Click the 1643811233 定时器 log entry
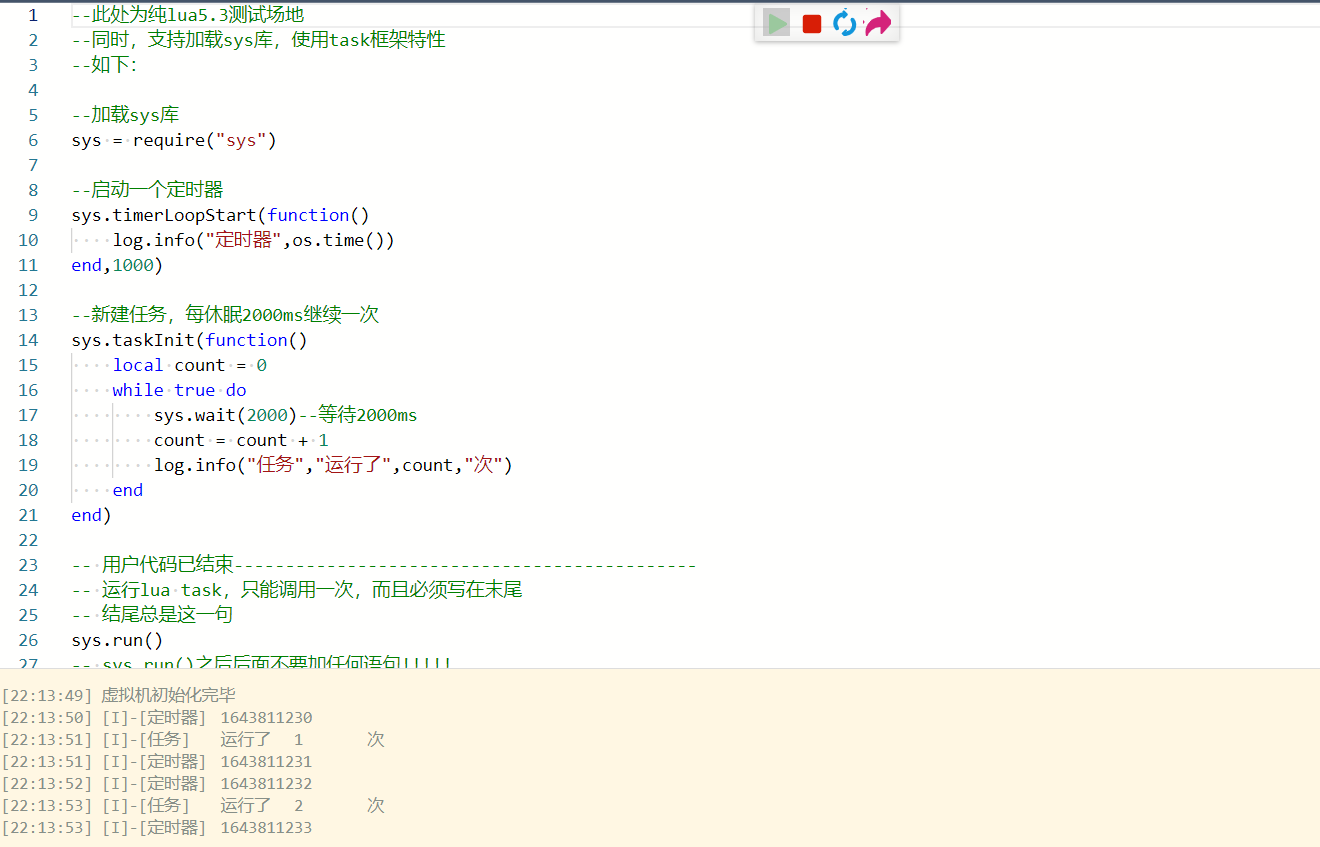 (x=265, y=827)
